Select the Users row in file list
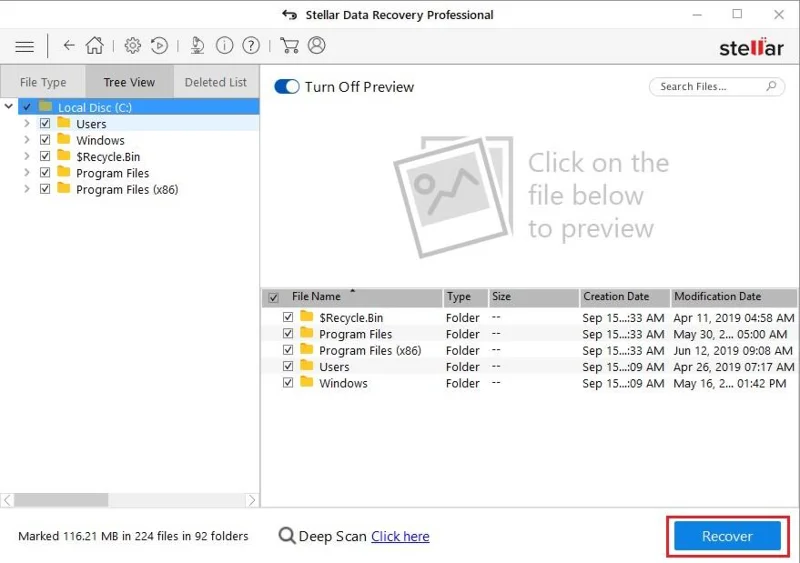 (529, 366)
